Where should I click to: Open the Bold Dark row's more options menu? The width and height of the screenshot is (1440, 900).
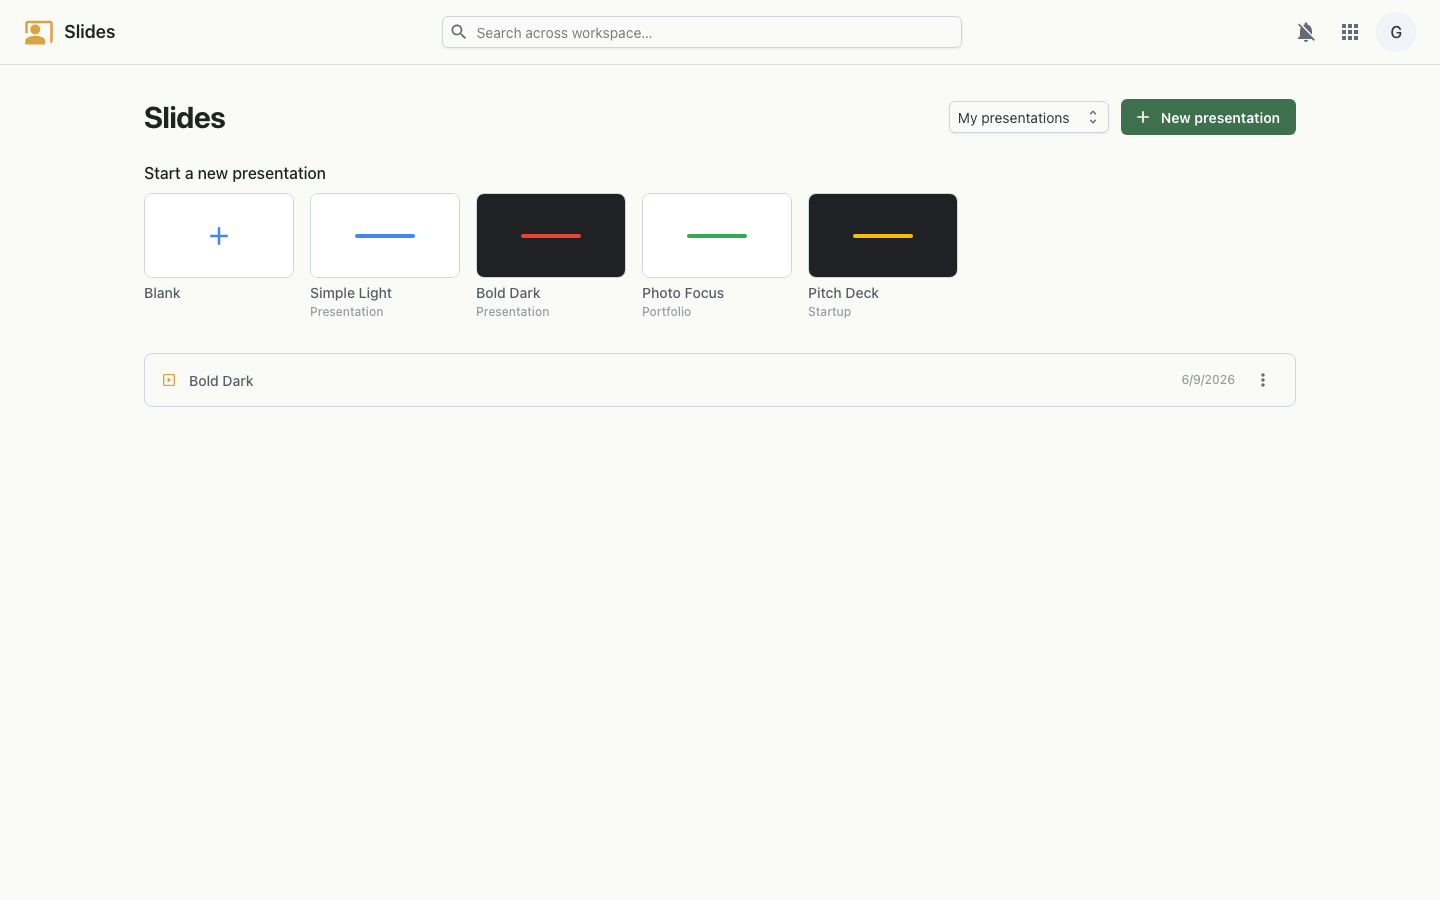coord(1263,380)
